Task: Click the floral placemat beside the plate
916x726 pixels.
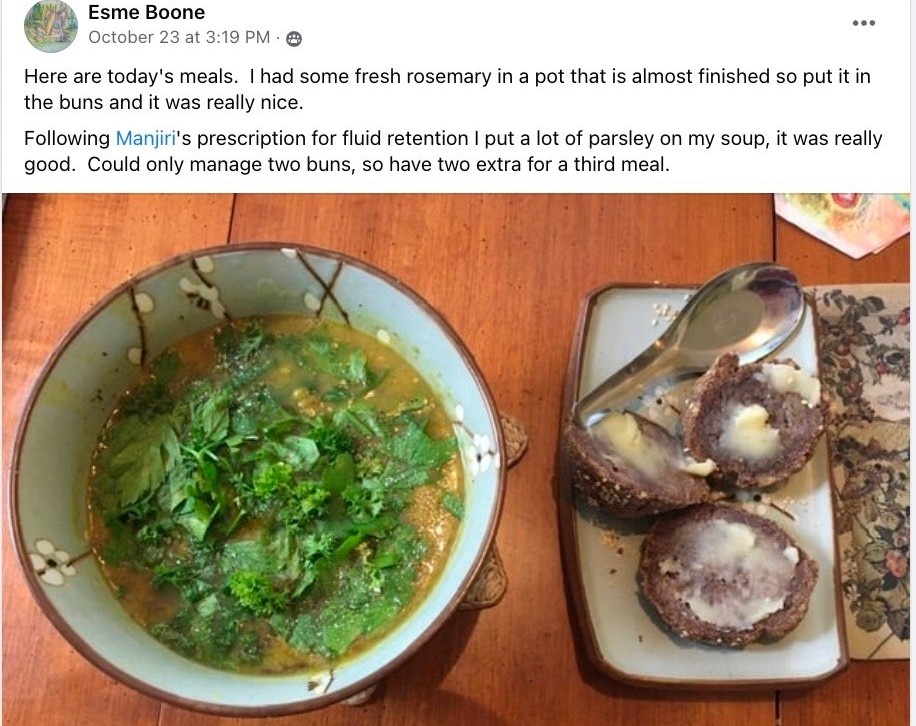Action: pos(865,467)
